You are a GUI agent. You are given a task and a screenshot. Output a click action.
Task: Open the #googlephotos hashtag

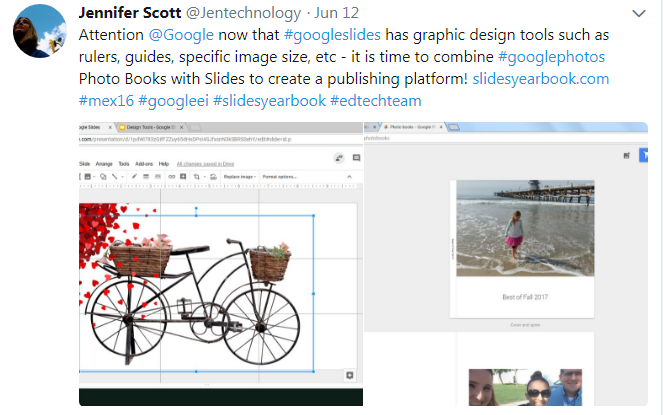click(x=551, y=57)
